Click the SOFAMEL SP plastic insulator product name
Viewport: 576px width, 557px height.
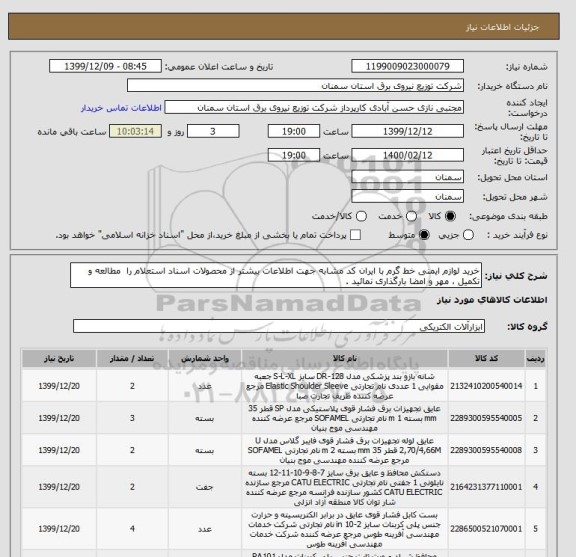click(x=345, y=418)
